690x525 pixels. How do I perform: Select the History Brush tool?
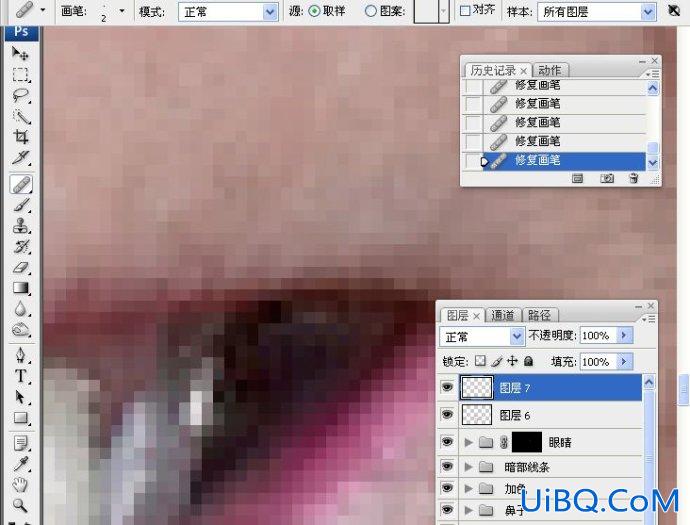21,246
